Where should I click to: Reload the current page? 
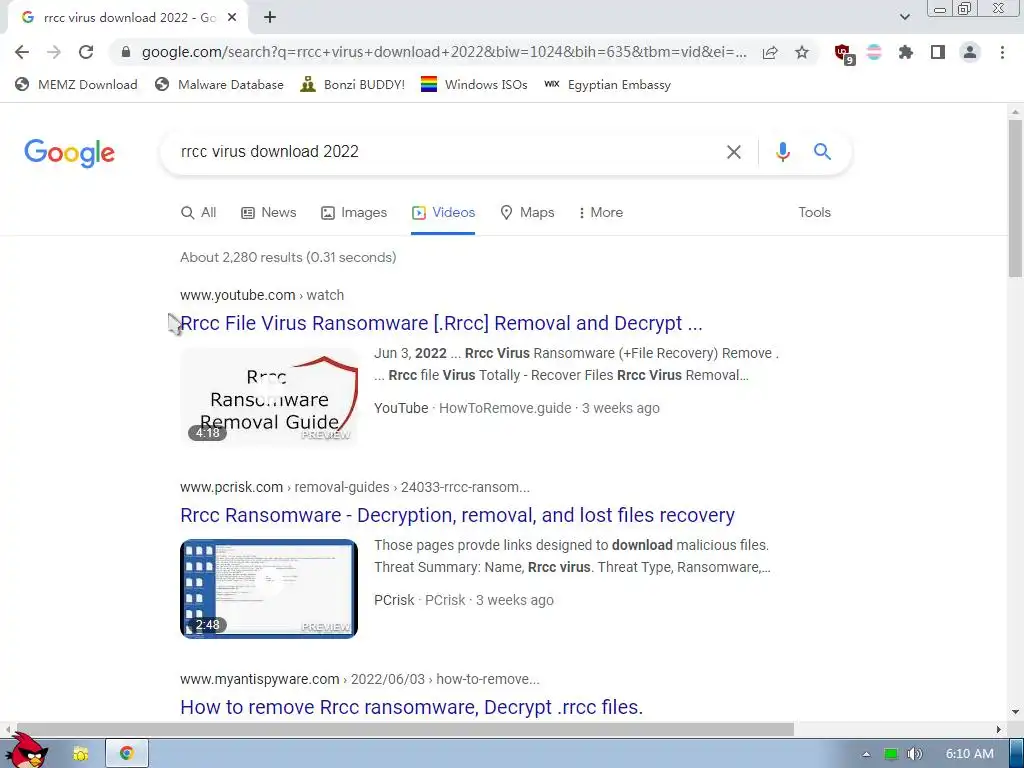coord(86,52)
